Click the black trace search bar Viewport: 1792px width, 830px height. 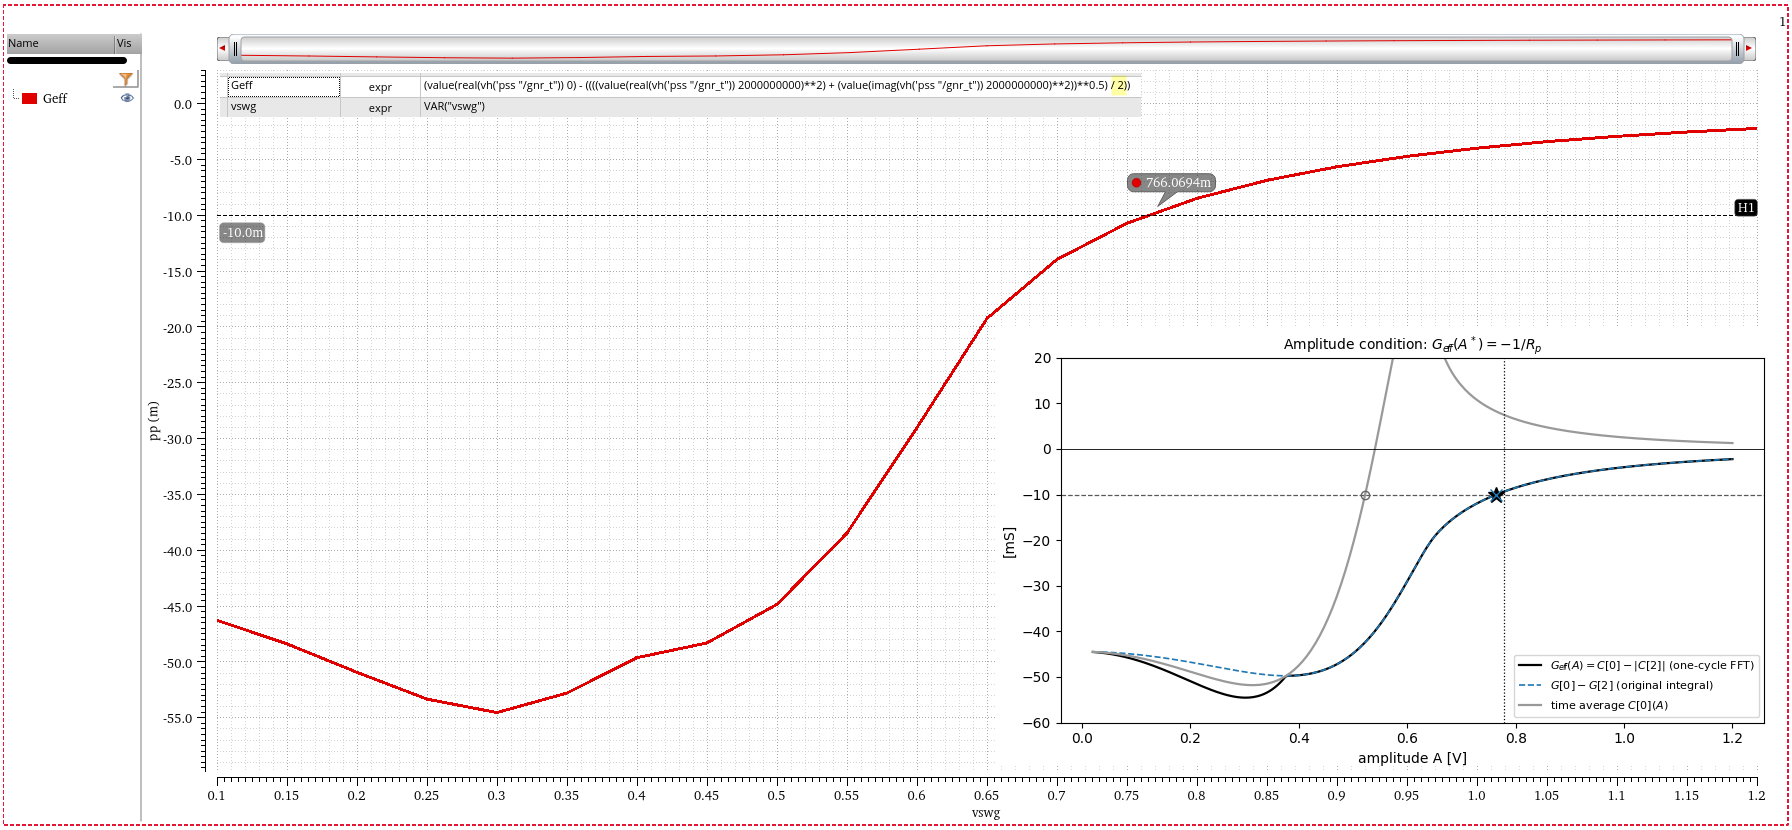[67, 60]
